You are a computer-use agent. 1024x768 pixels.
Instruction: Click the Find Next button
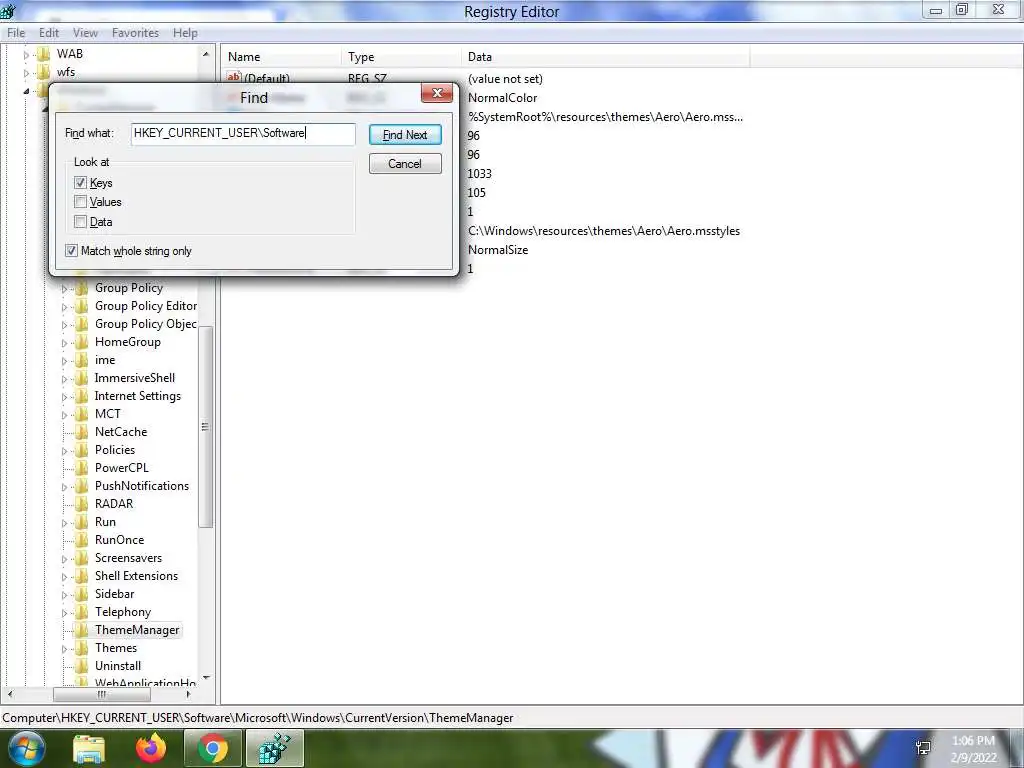pos(405,135)
